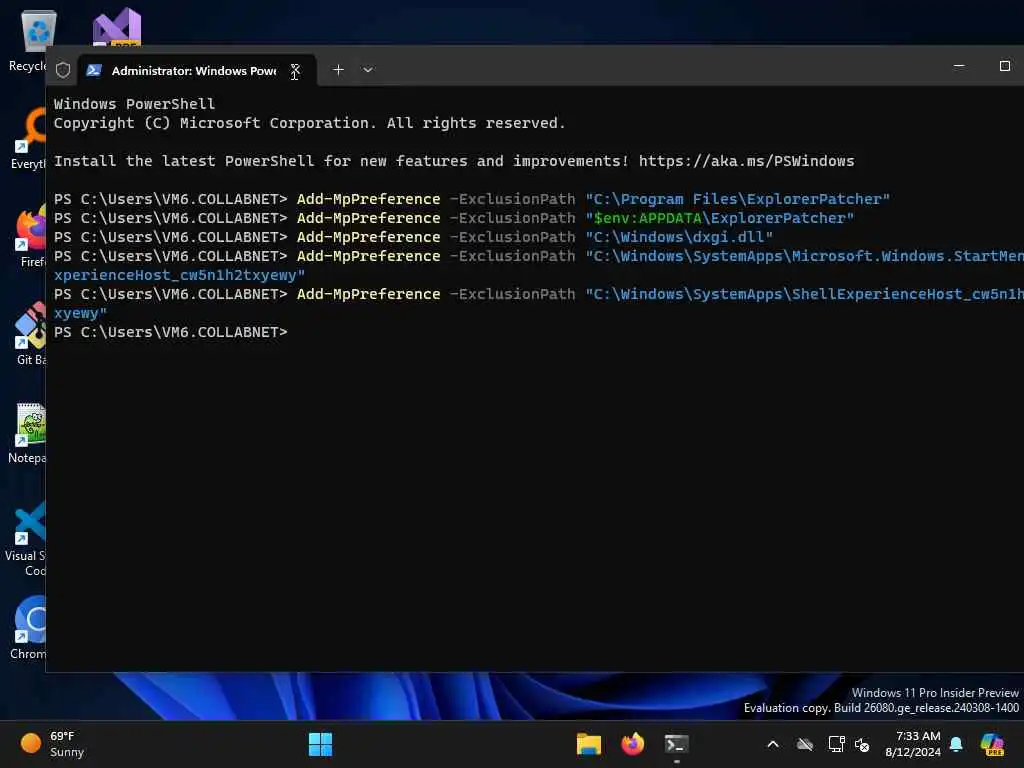Open File Explorer from the taskbar
The width and height of the screenshot is (1024, 768).
click(x=588, y=744)
